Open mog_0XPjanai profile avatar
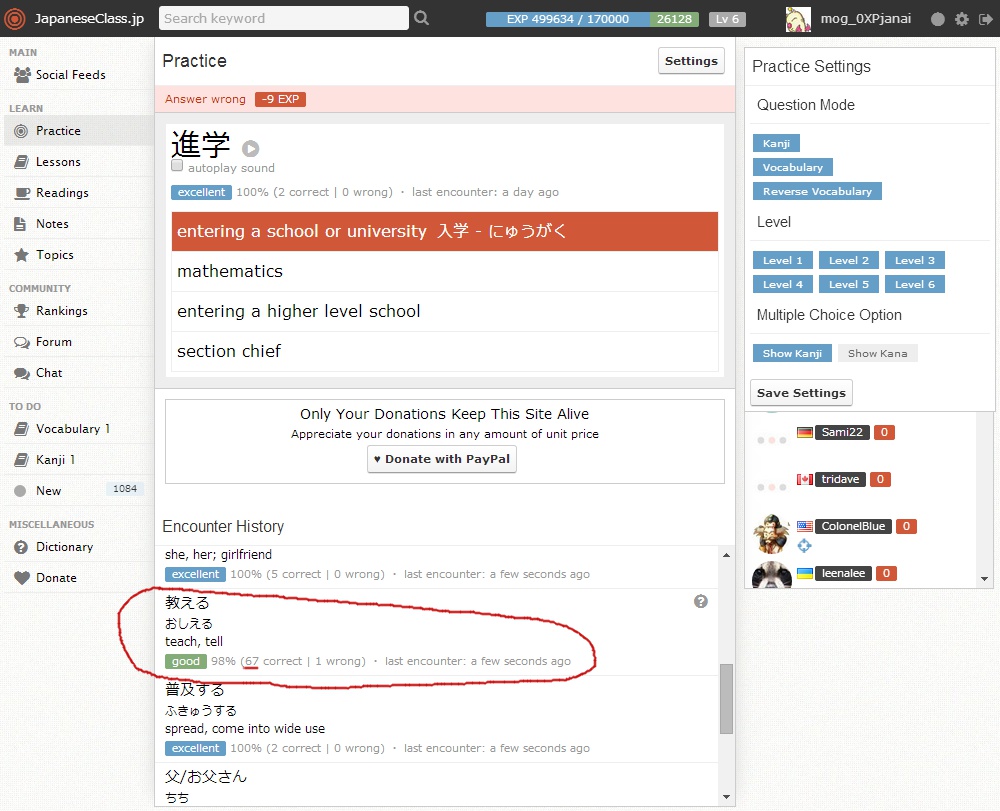 click(797, 19)
